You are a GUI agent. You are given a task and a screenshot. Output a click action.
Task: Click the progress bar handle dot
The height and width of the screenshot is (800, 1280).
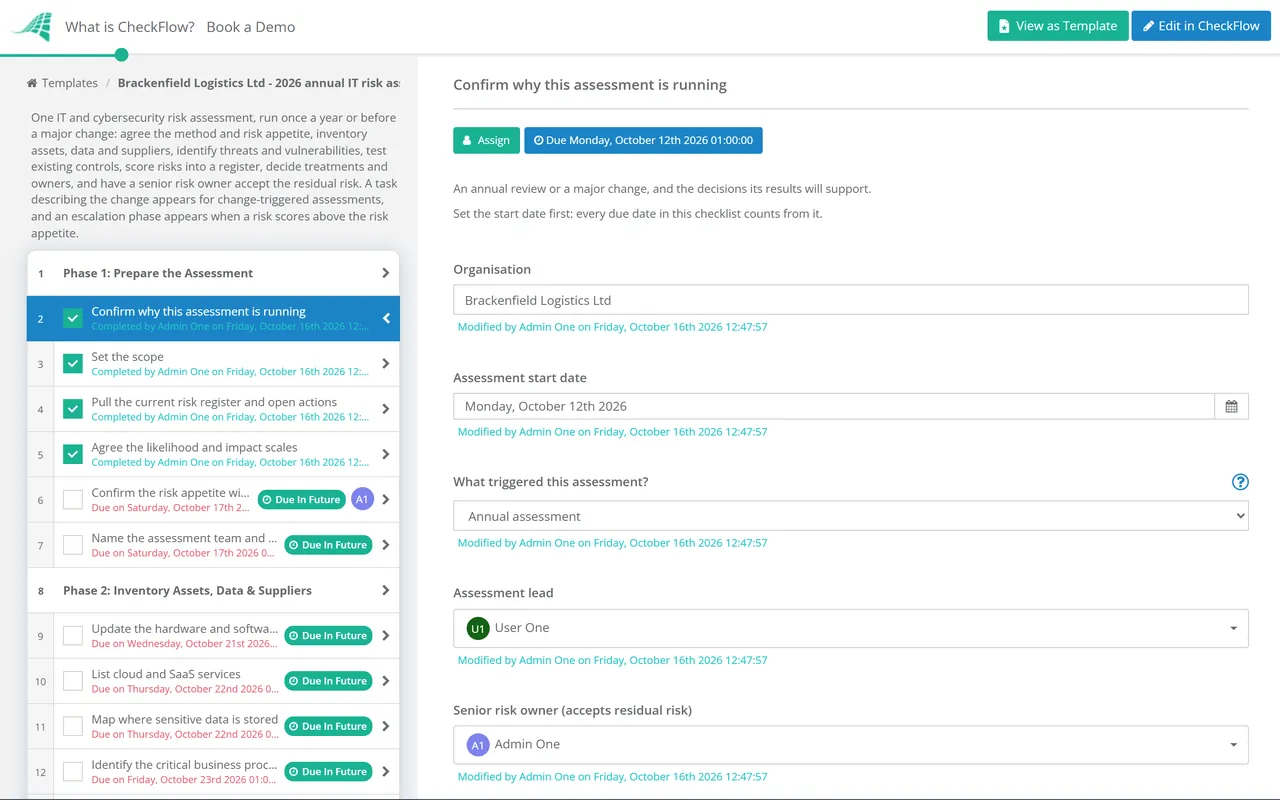pyautogui.click(x=122, y=55)
